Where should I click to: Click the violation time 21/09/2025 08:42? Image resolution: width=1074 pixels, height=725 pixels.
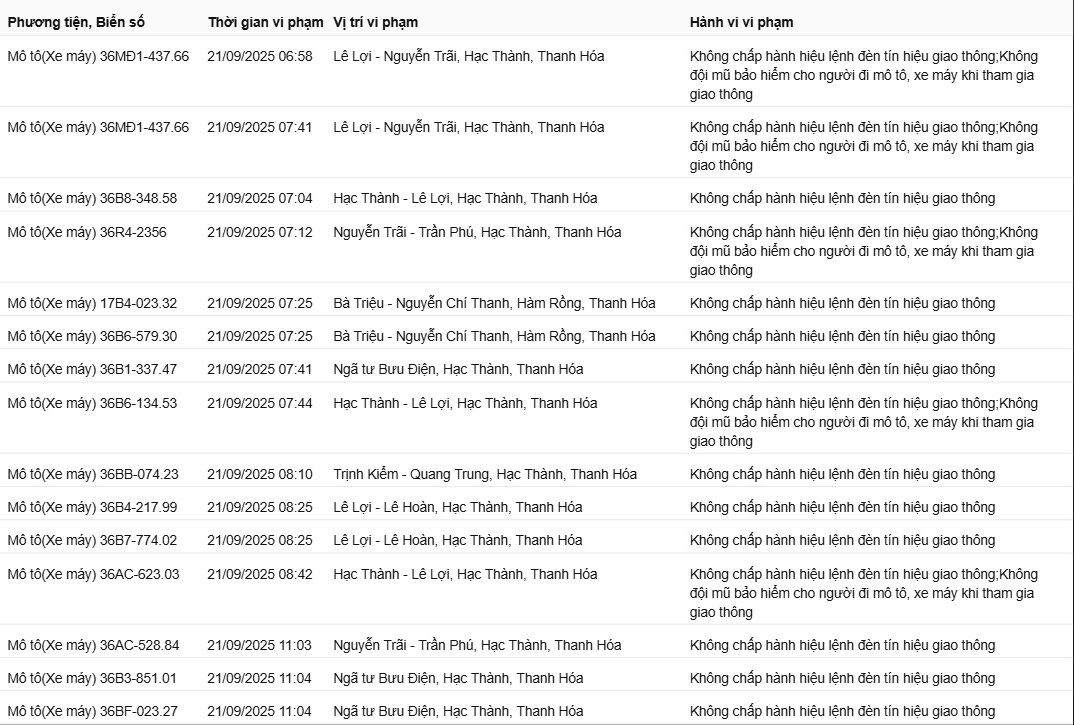point(259,574)
